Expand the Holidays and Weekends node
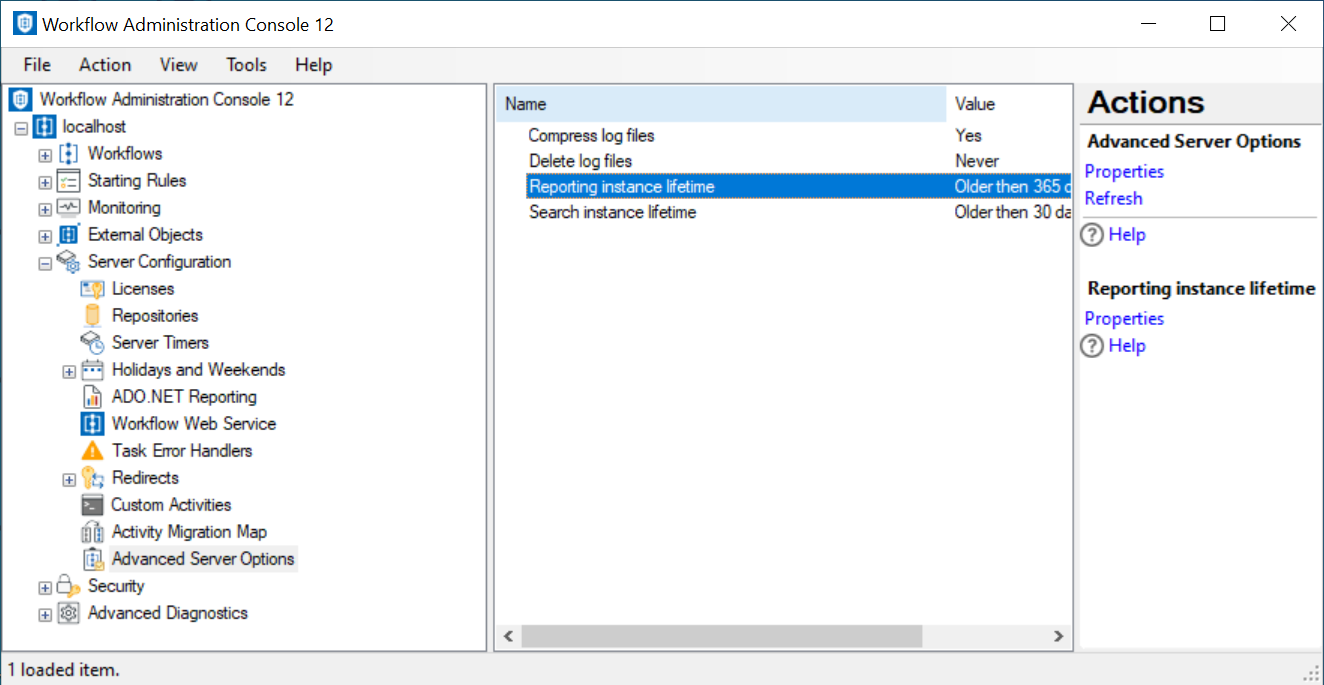This screenshot has width=1324, height=685. 69,371
